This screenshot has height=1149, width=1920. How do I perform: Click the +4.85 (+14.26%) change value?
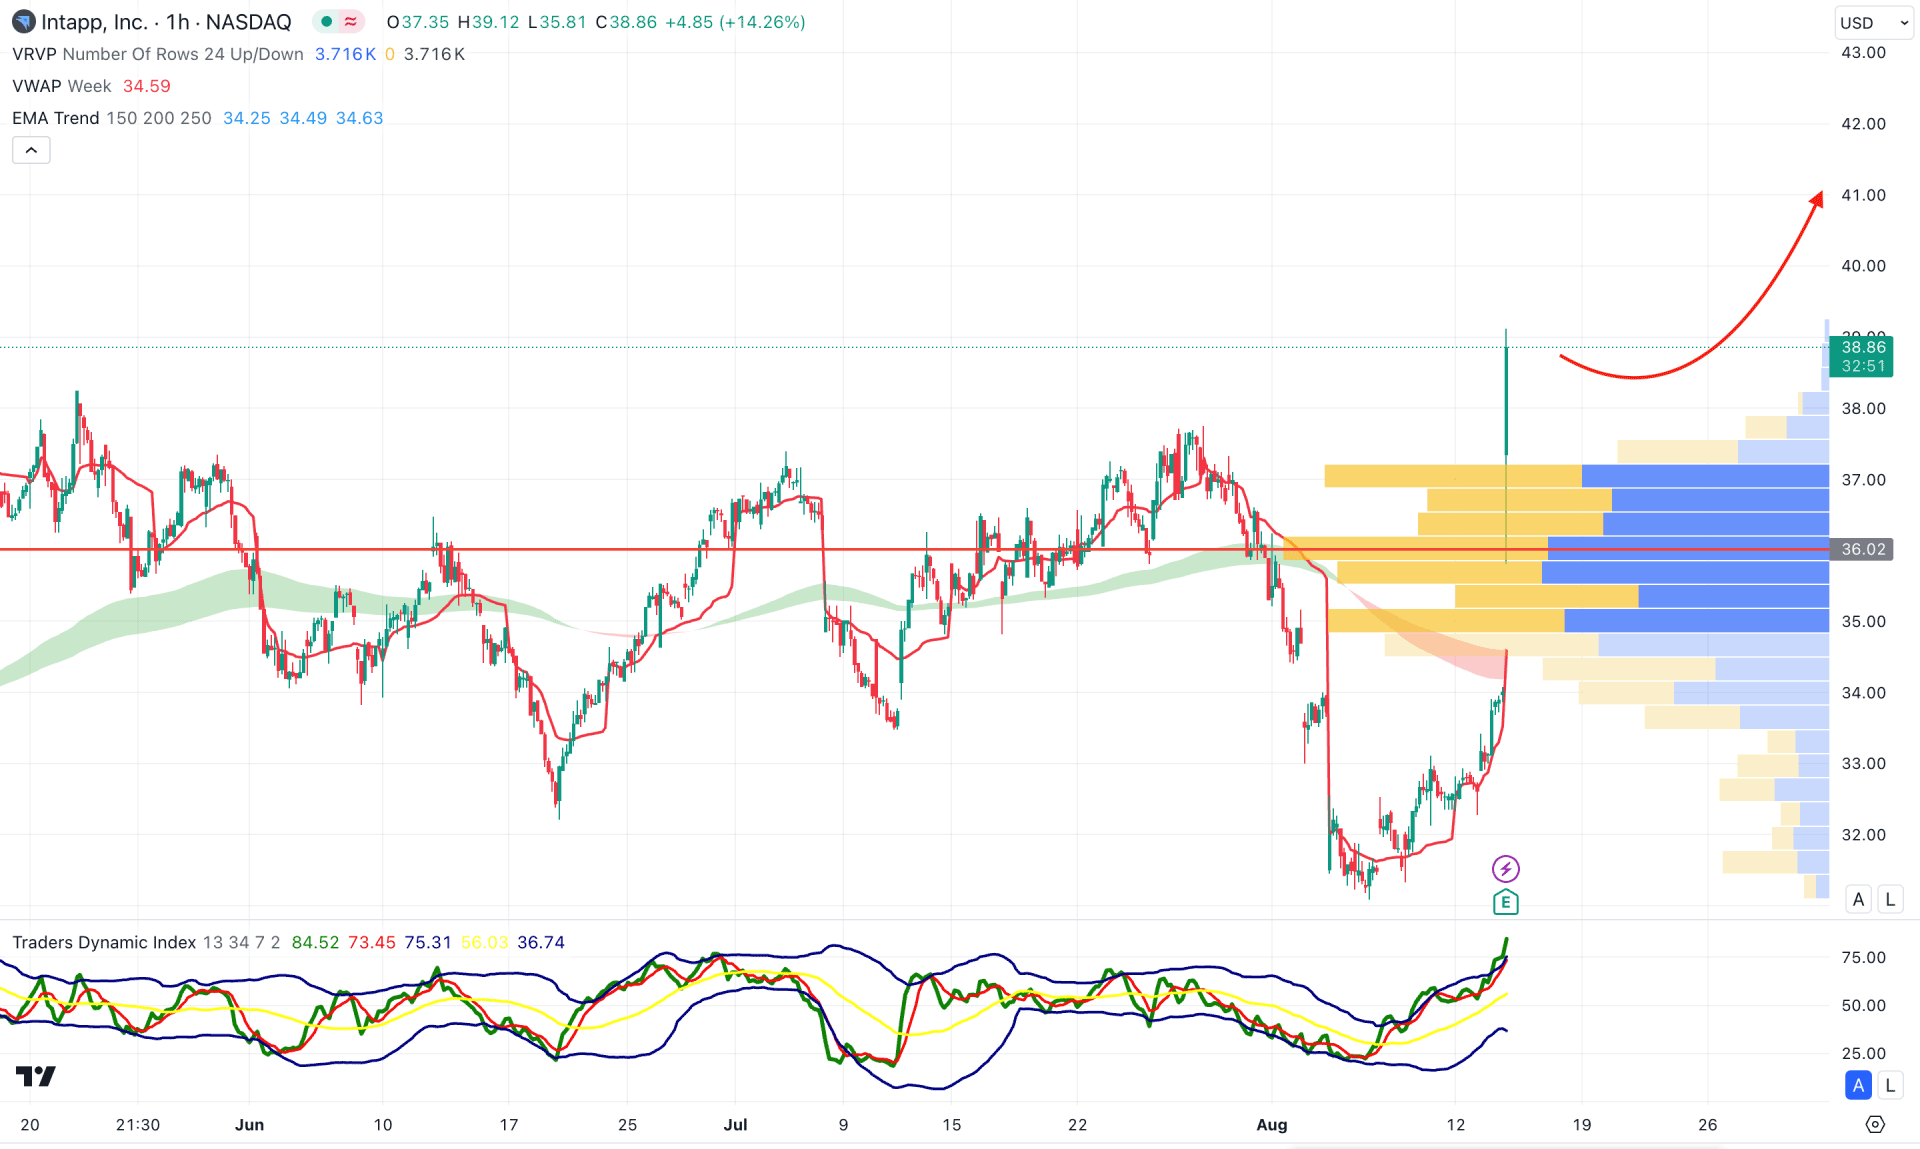coord(735,22)
